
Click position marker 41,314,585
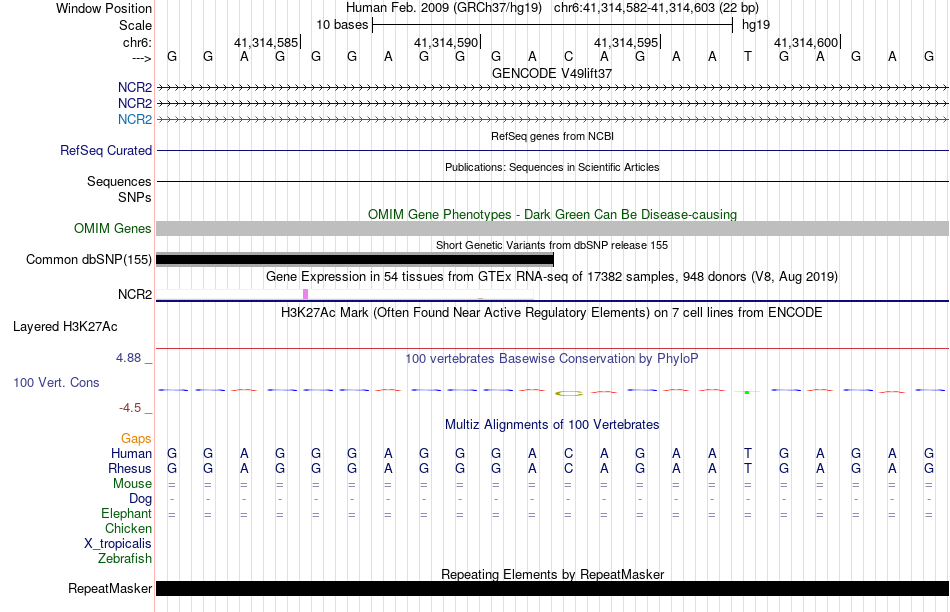(266, 42)
